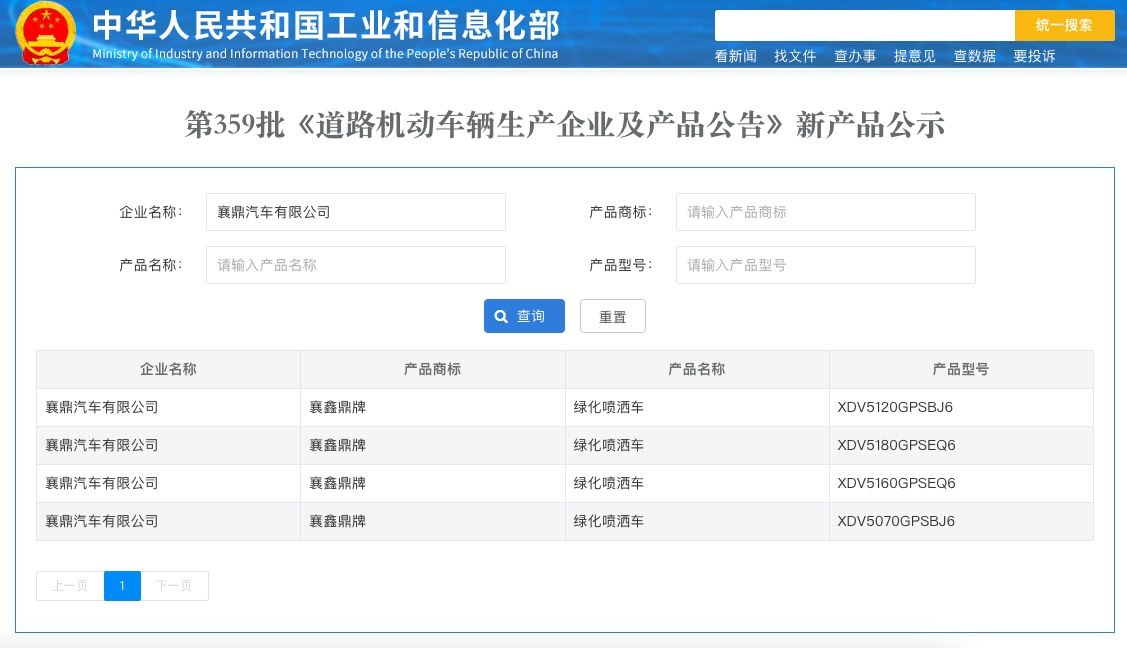Click the 企业名称 input field

pyautogui.click(x=356, y=212)
